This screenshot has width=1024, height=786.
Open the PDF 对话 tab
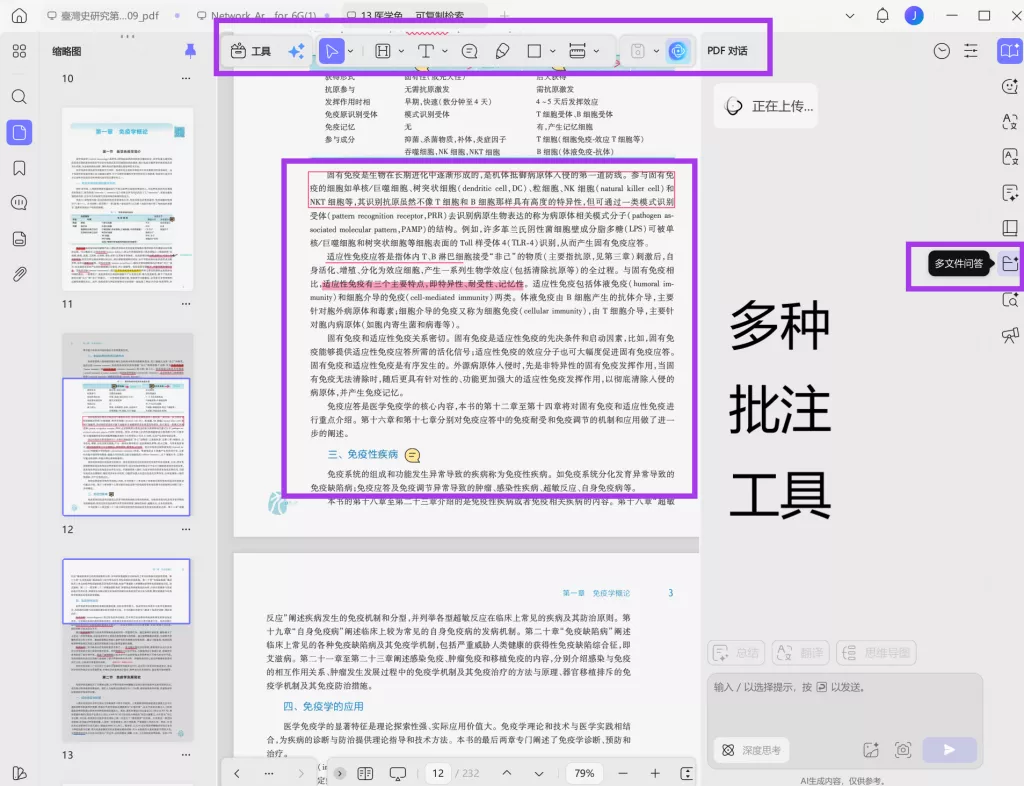click(728, 51)
